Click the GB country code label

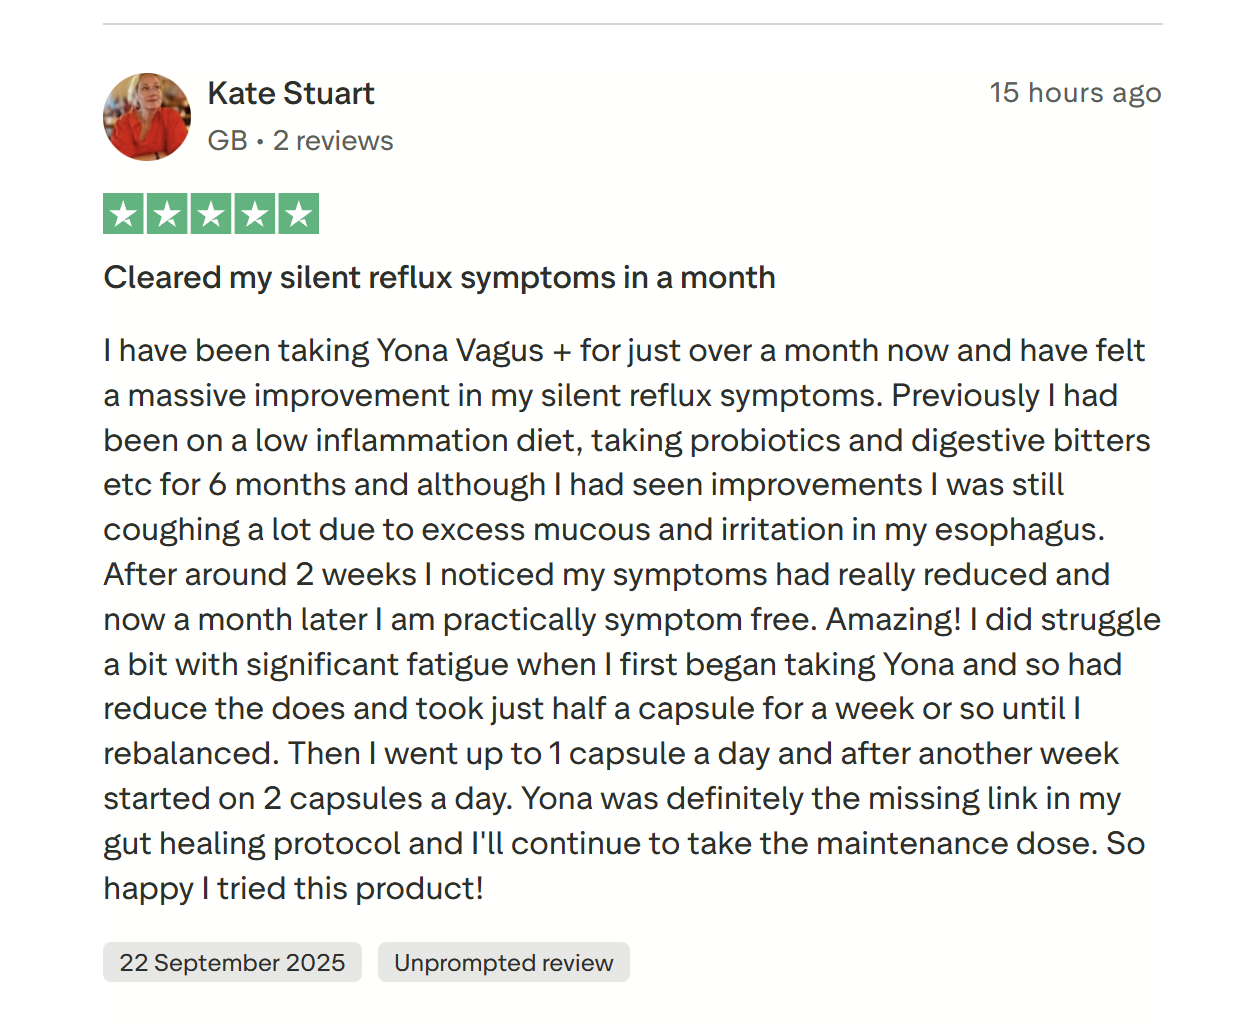pos(227,141)
